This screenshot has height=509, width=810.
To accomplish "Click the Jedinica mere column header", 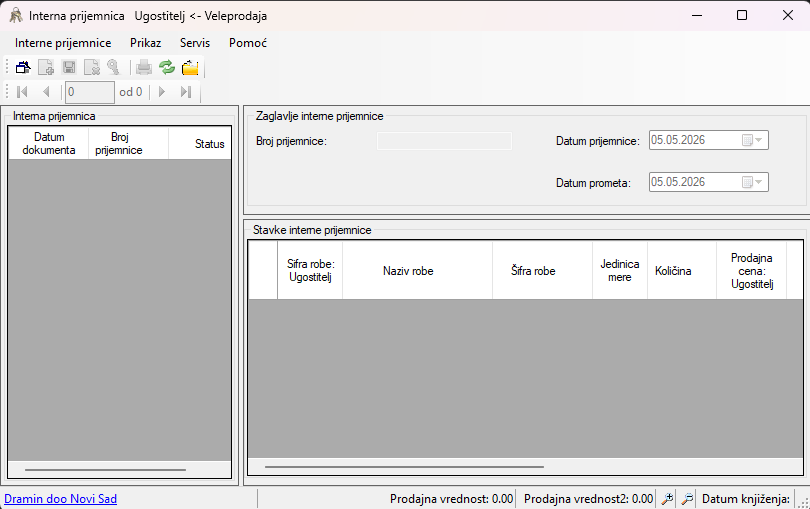I will coord(620,270).
